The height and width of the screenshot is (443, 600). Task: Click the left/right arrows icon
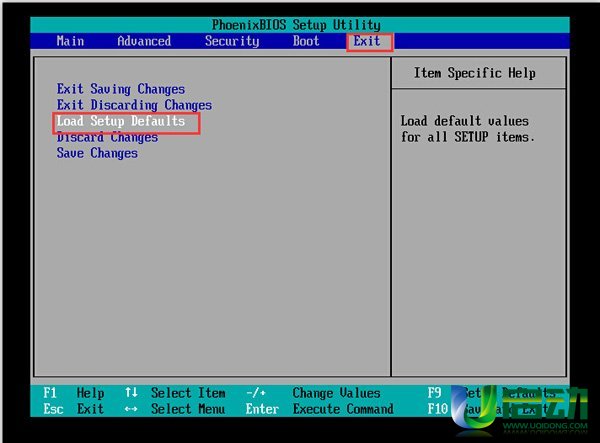coord(131,409)
